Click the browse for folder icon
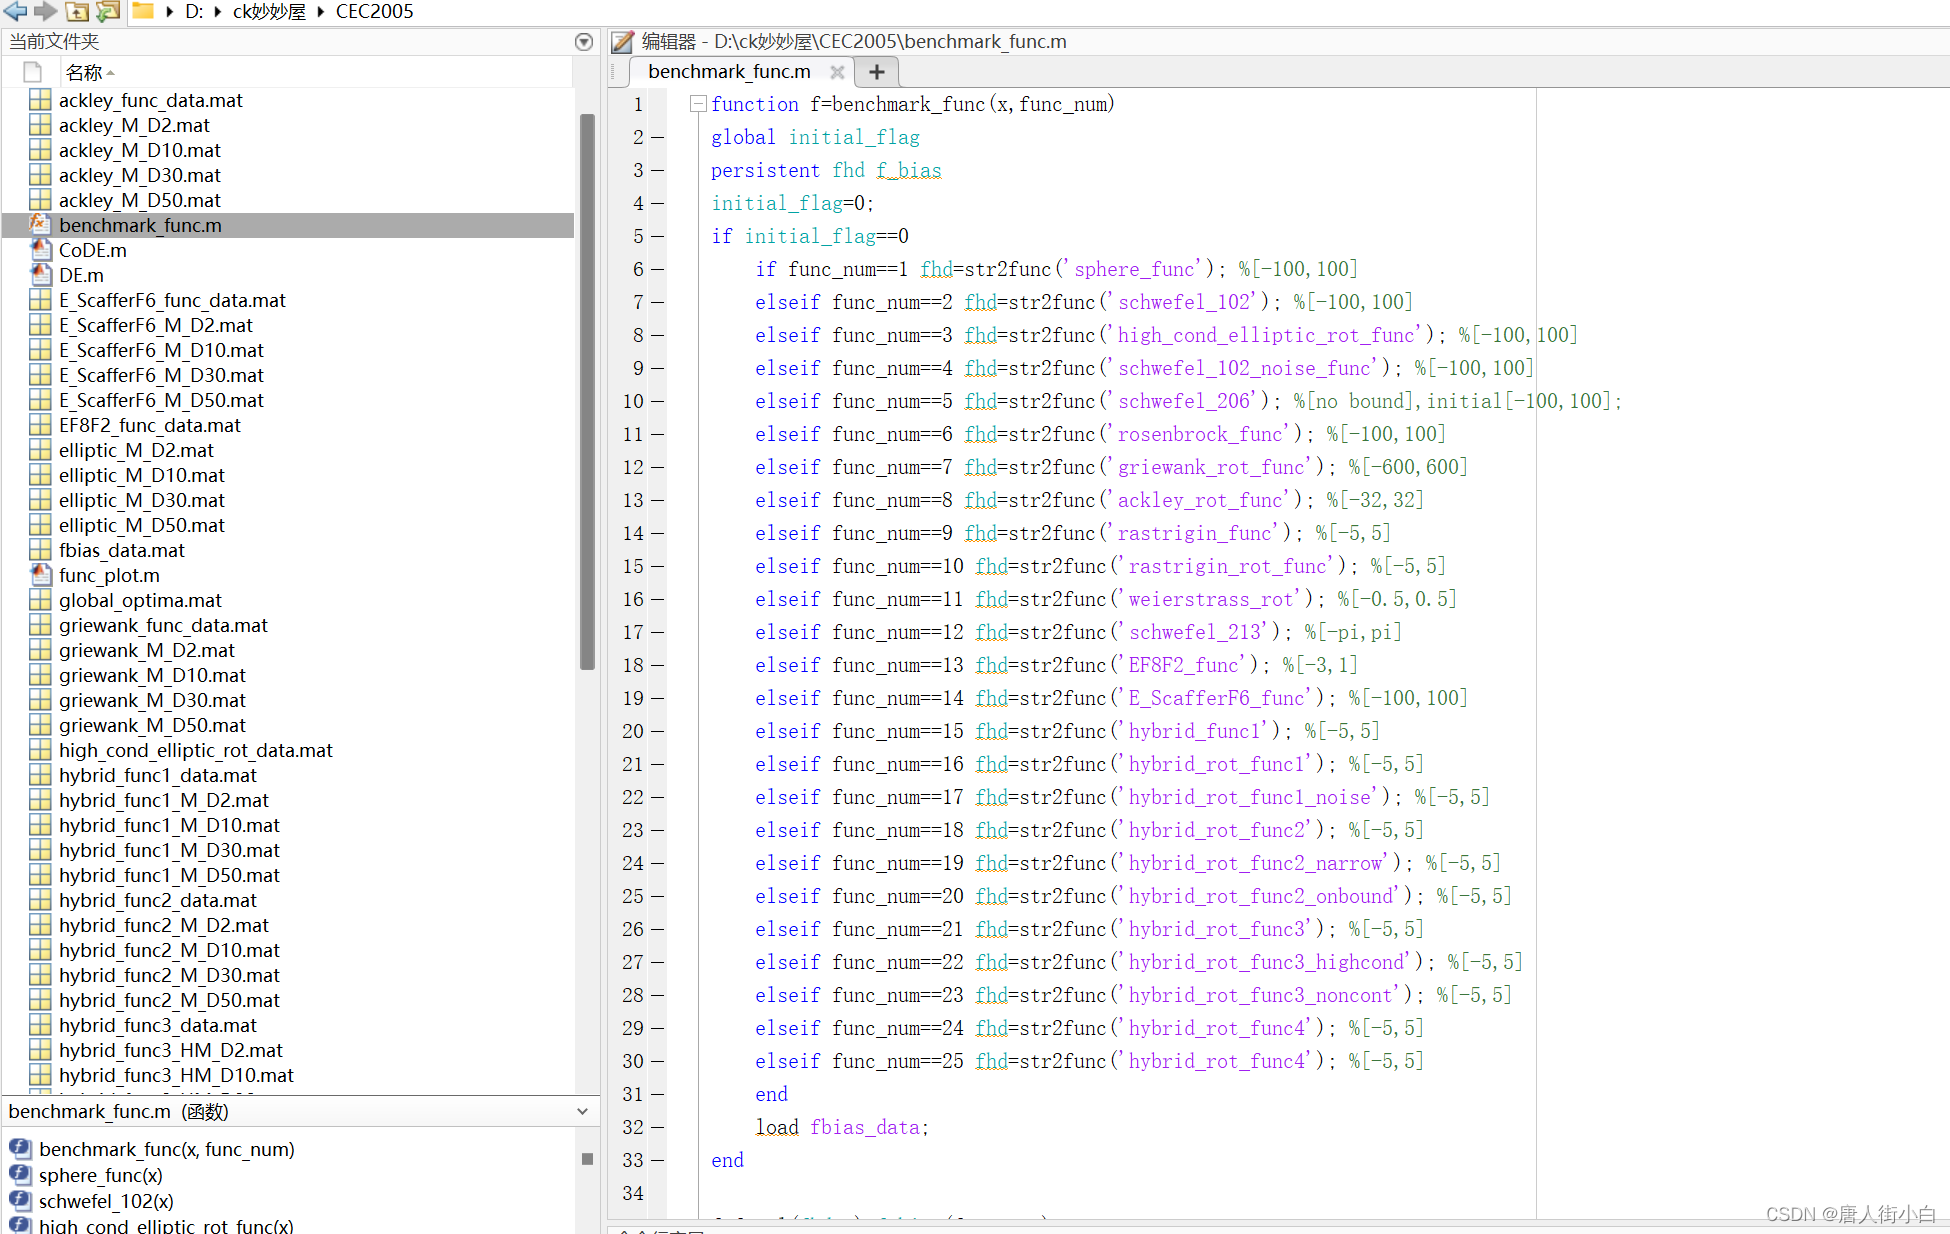 108,11
